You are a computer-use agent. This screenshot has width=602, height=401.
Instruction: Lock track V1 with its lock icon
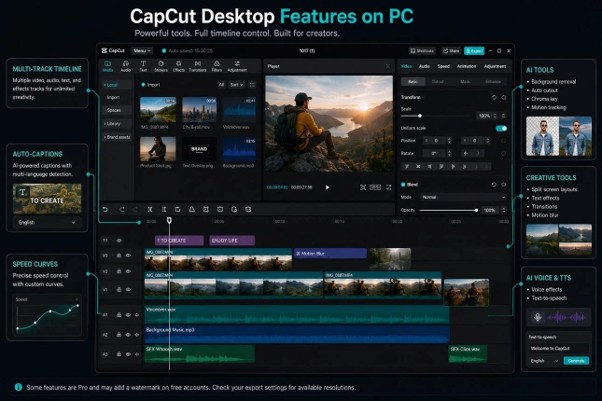[119, 290]
